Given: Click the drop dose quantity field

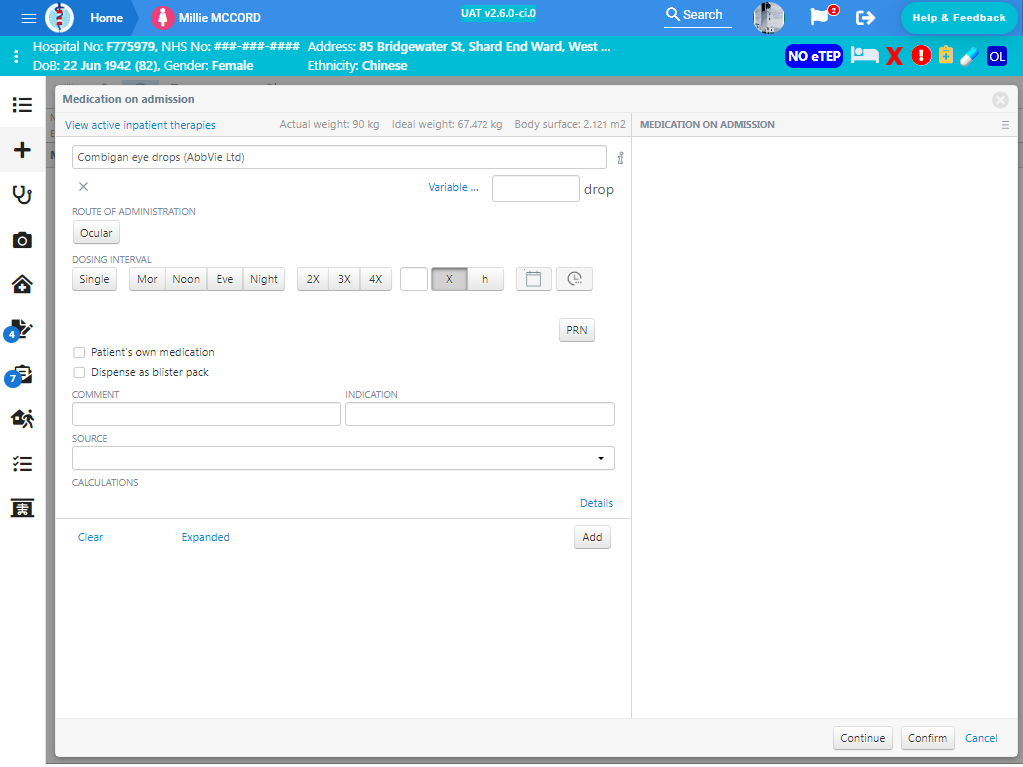Looking at the screenshot, I should [x=536, y=188].
